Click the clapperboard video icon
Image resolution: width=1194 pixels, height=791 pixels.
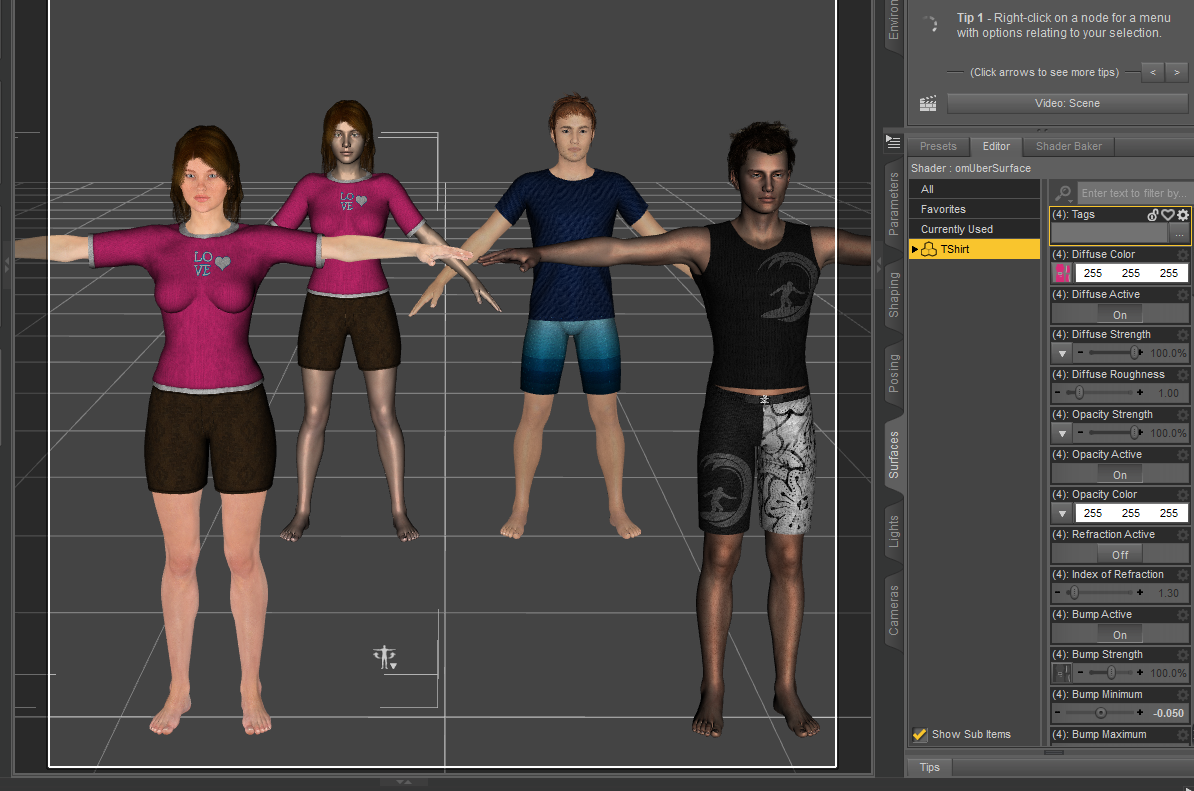pos(928,103)
